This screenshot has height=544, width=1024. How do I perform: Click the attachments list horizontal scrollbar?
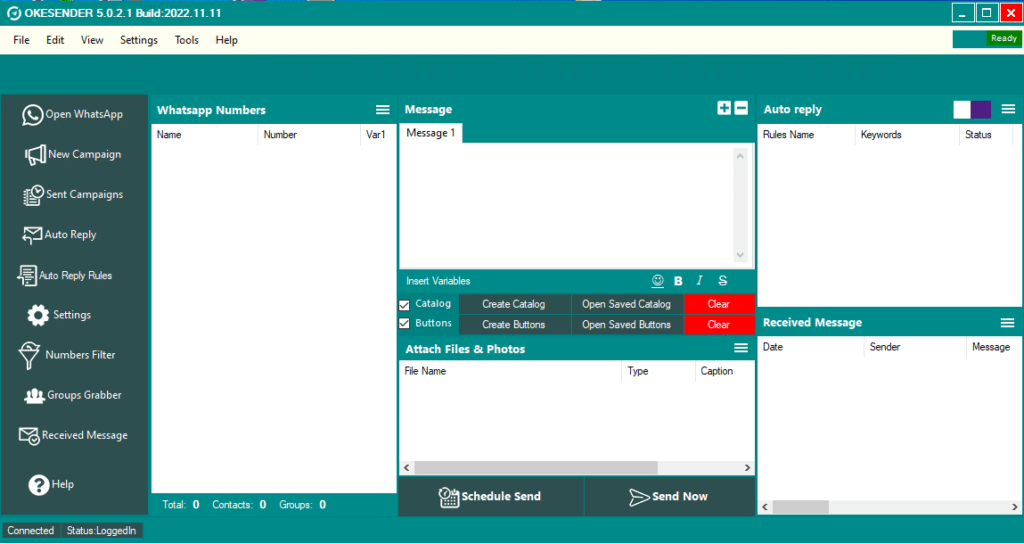click(535, 467)
